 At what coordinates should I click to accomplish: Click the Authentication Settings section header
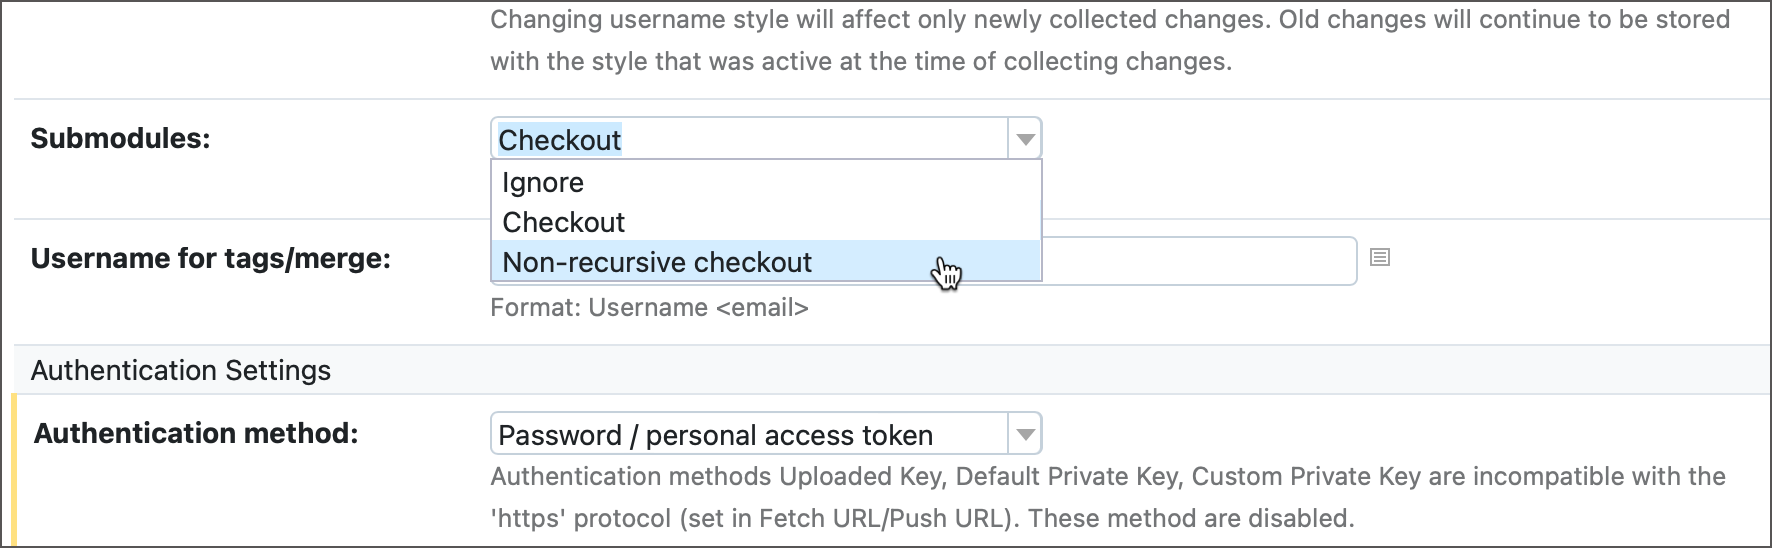coord(181,370)
